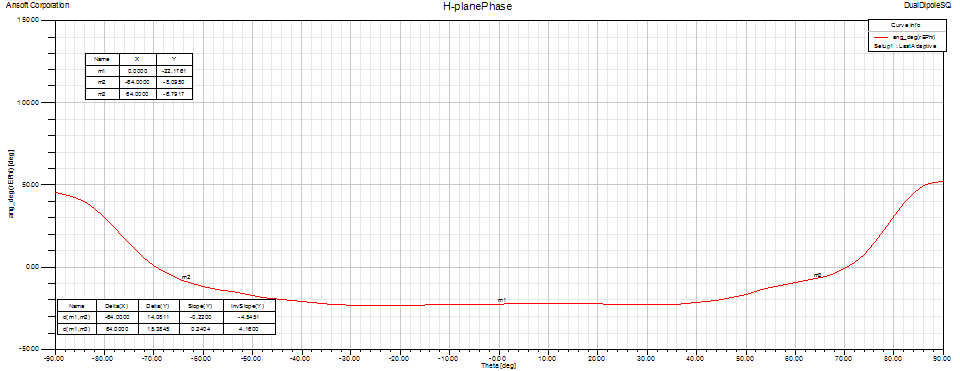
Task: Click the X column header in marker table
Action: (x=137, y=59)
